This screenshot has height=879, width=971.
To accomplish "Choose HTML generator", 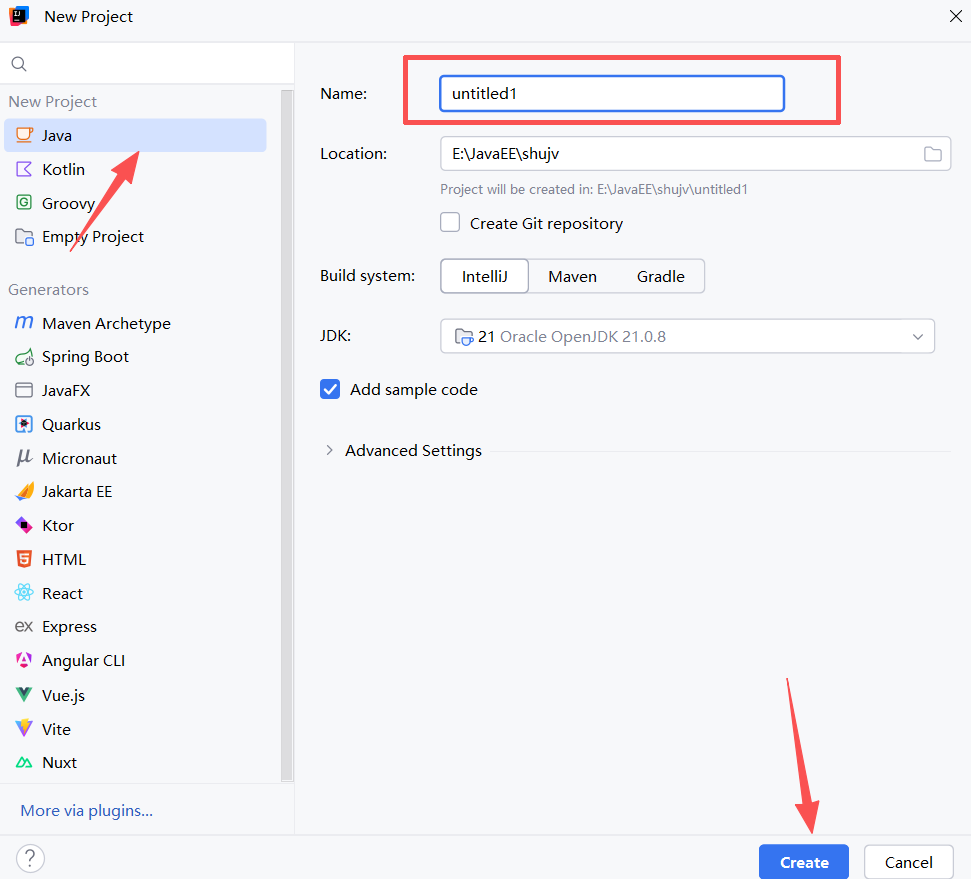I will pyautogui.click(x=135, y=559).
